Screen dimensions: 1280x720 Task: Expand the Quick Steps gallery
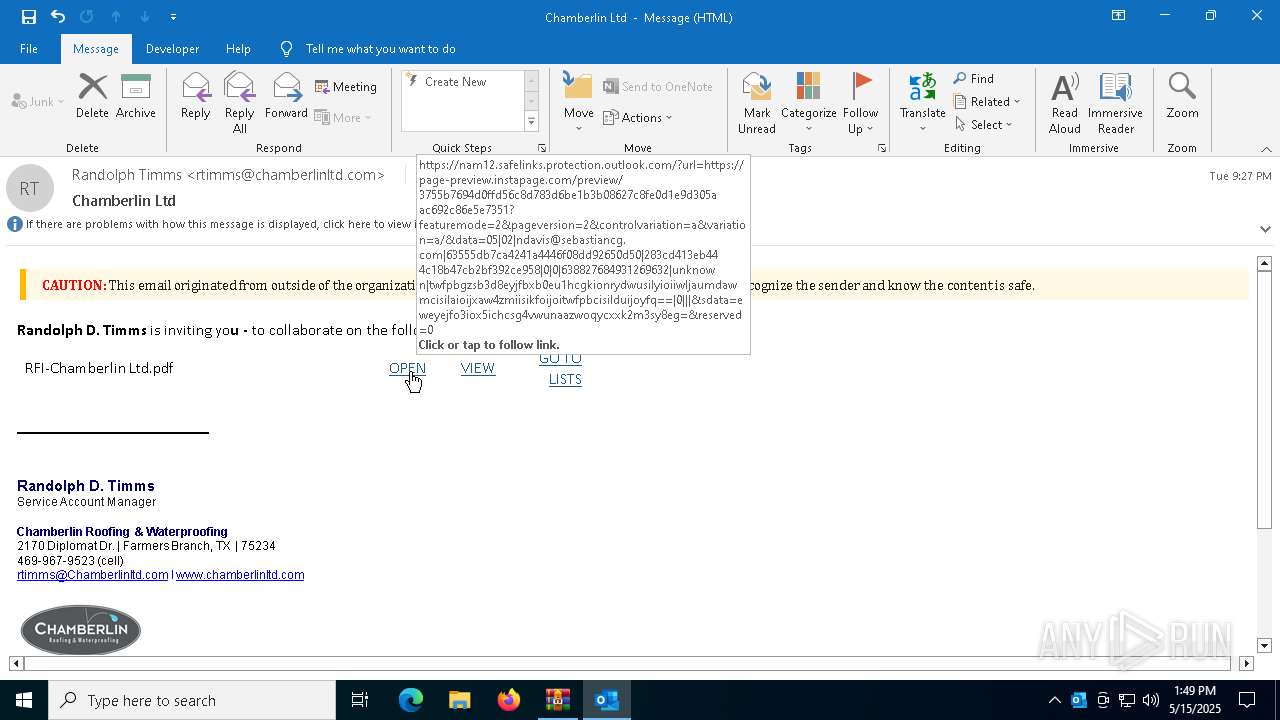(531, 122)
